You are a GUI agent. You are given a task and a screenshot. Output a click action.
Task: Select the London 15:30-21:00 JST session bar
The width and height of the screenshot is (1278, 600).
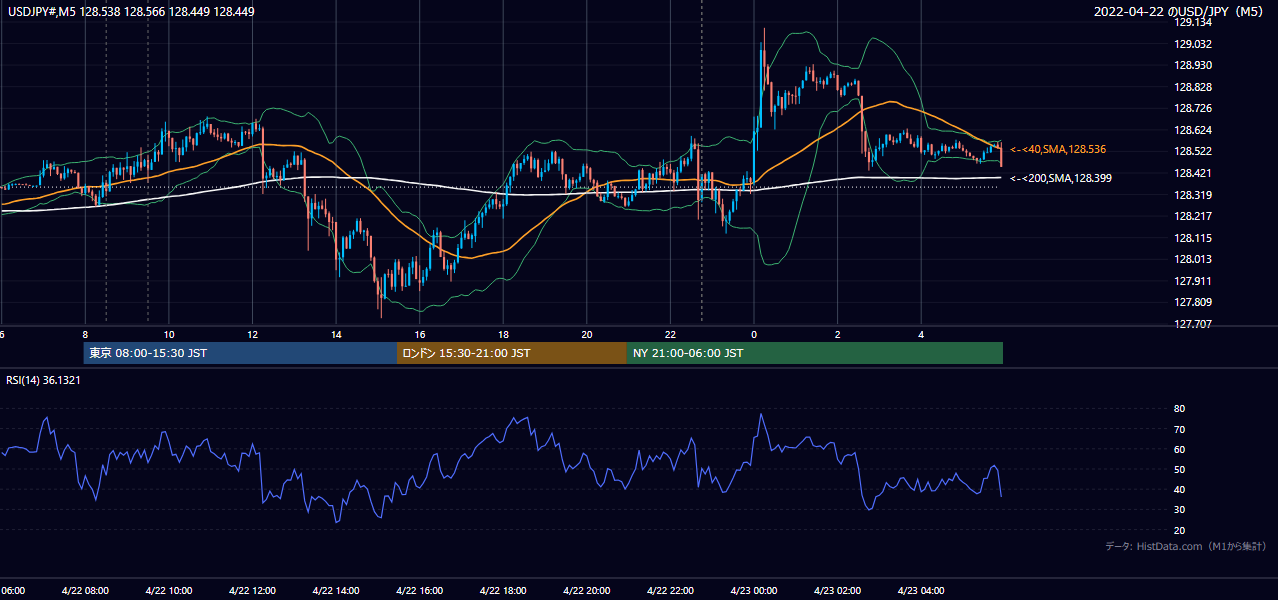pyautogui.click(x=512, y=353)
